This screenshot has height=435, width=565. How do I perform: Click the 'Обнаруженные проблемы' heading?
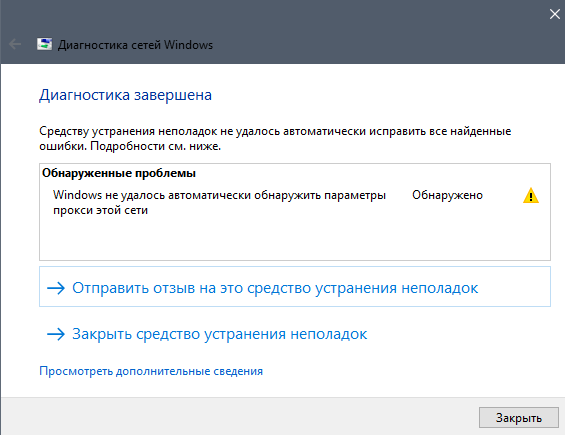[x=119, y=173]
